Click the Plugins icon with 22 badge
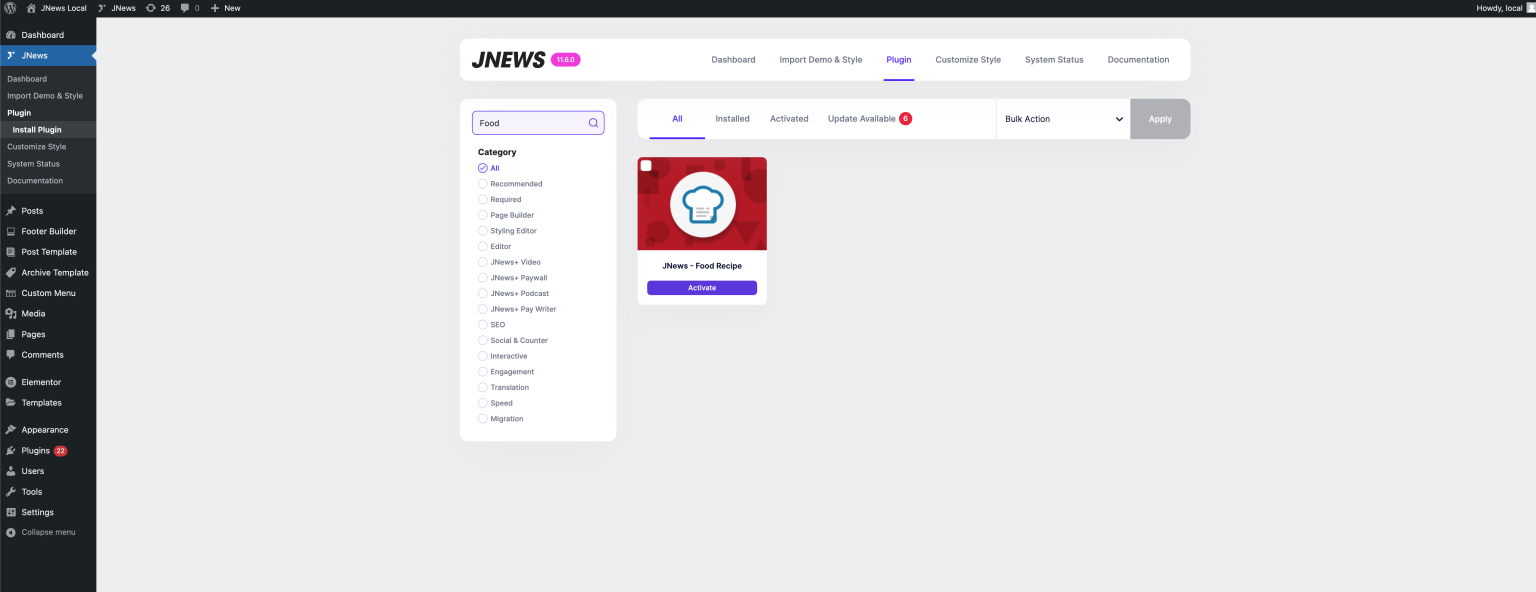This screenshot has height=592, width=1536. coord(9,450)
